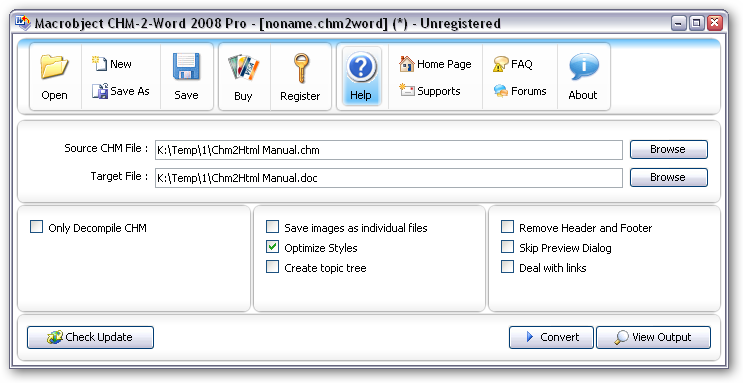Screen dimensions: 743x383
Task: Enable Create topic tree checkbox
Action: [x=272, y=267]
